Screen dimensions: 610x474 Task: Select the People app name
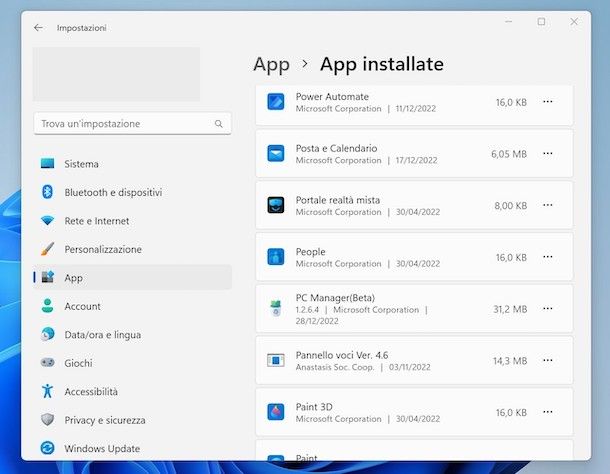[310, 252]
